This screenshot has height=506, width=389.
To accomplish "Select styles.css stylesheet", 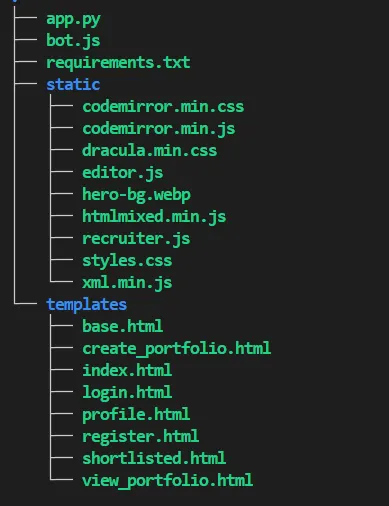I will (x=127, y=261).
